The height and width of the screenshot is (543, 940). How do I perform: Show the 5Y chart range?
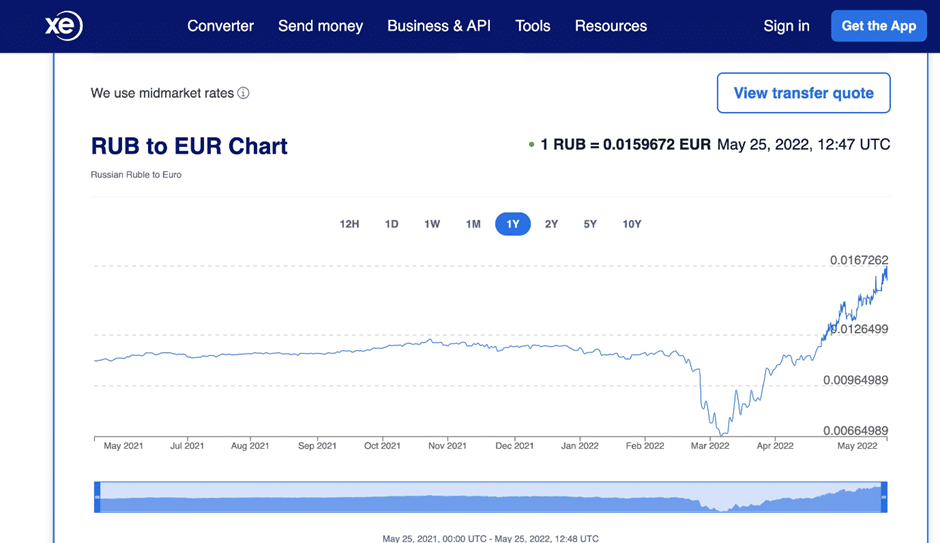(590, 224)
